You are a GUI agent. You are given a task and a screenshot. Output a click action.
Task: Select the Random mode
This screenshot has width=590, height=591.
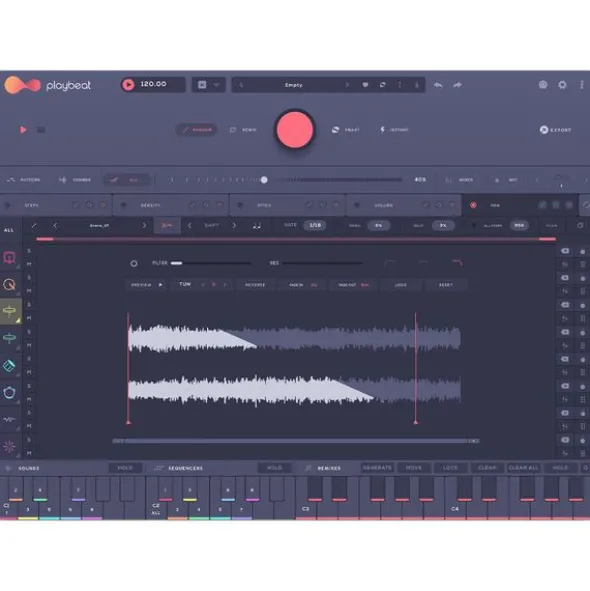tap(196, 130)
